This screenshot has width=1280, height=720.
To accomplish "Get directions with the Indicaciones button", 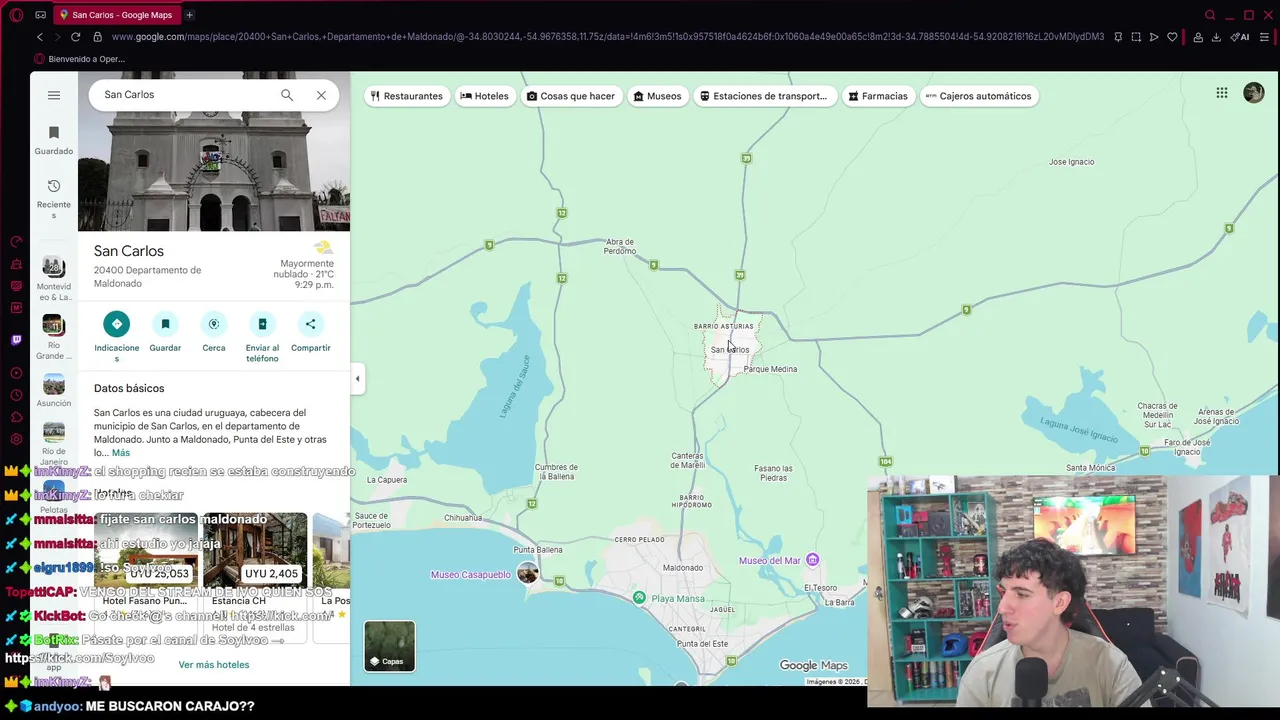I will tap(117, 336).
